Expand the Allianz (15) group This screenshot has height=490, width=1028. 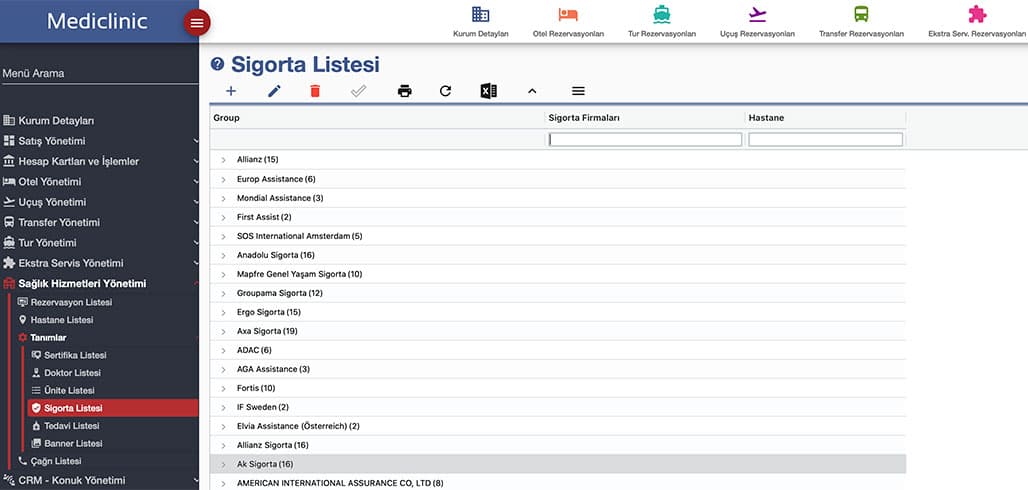(x=223, y=160)
